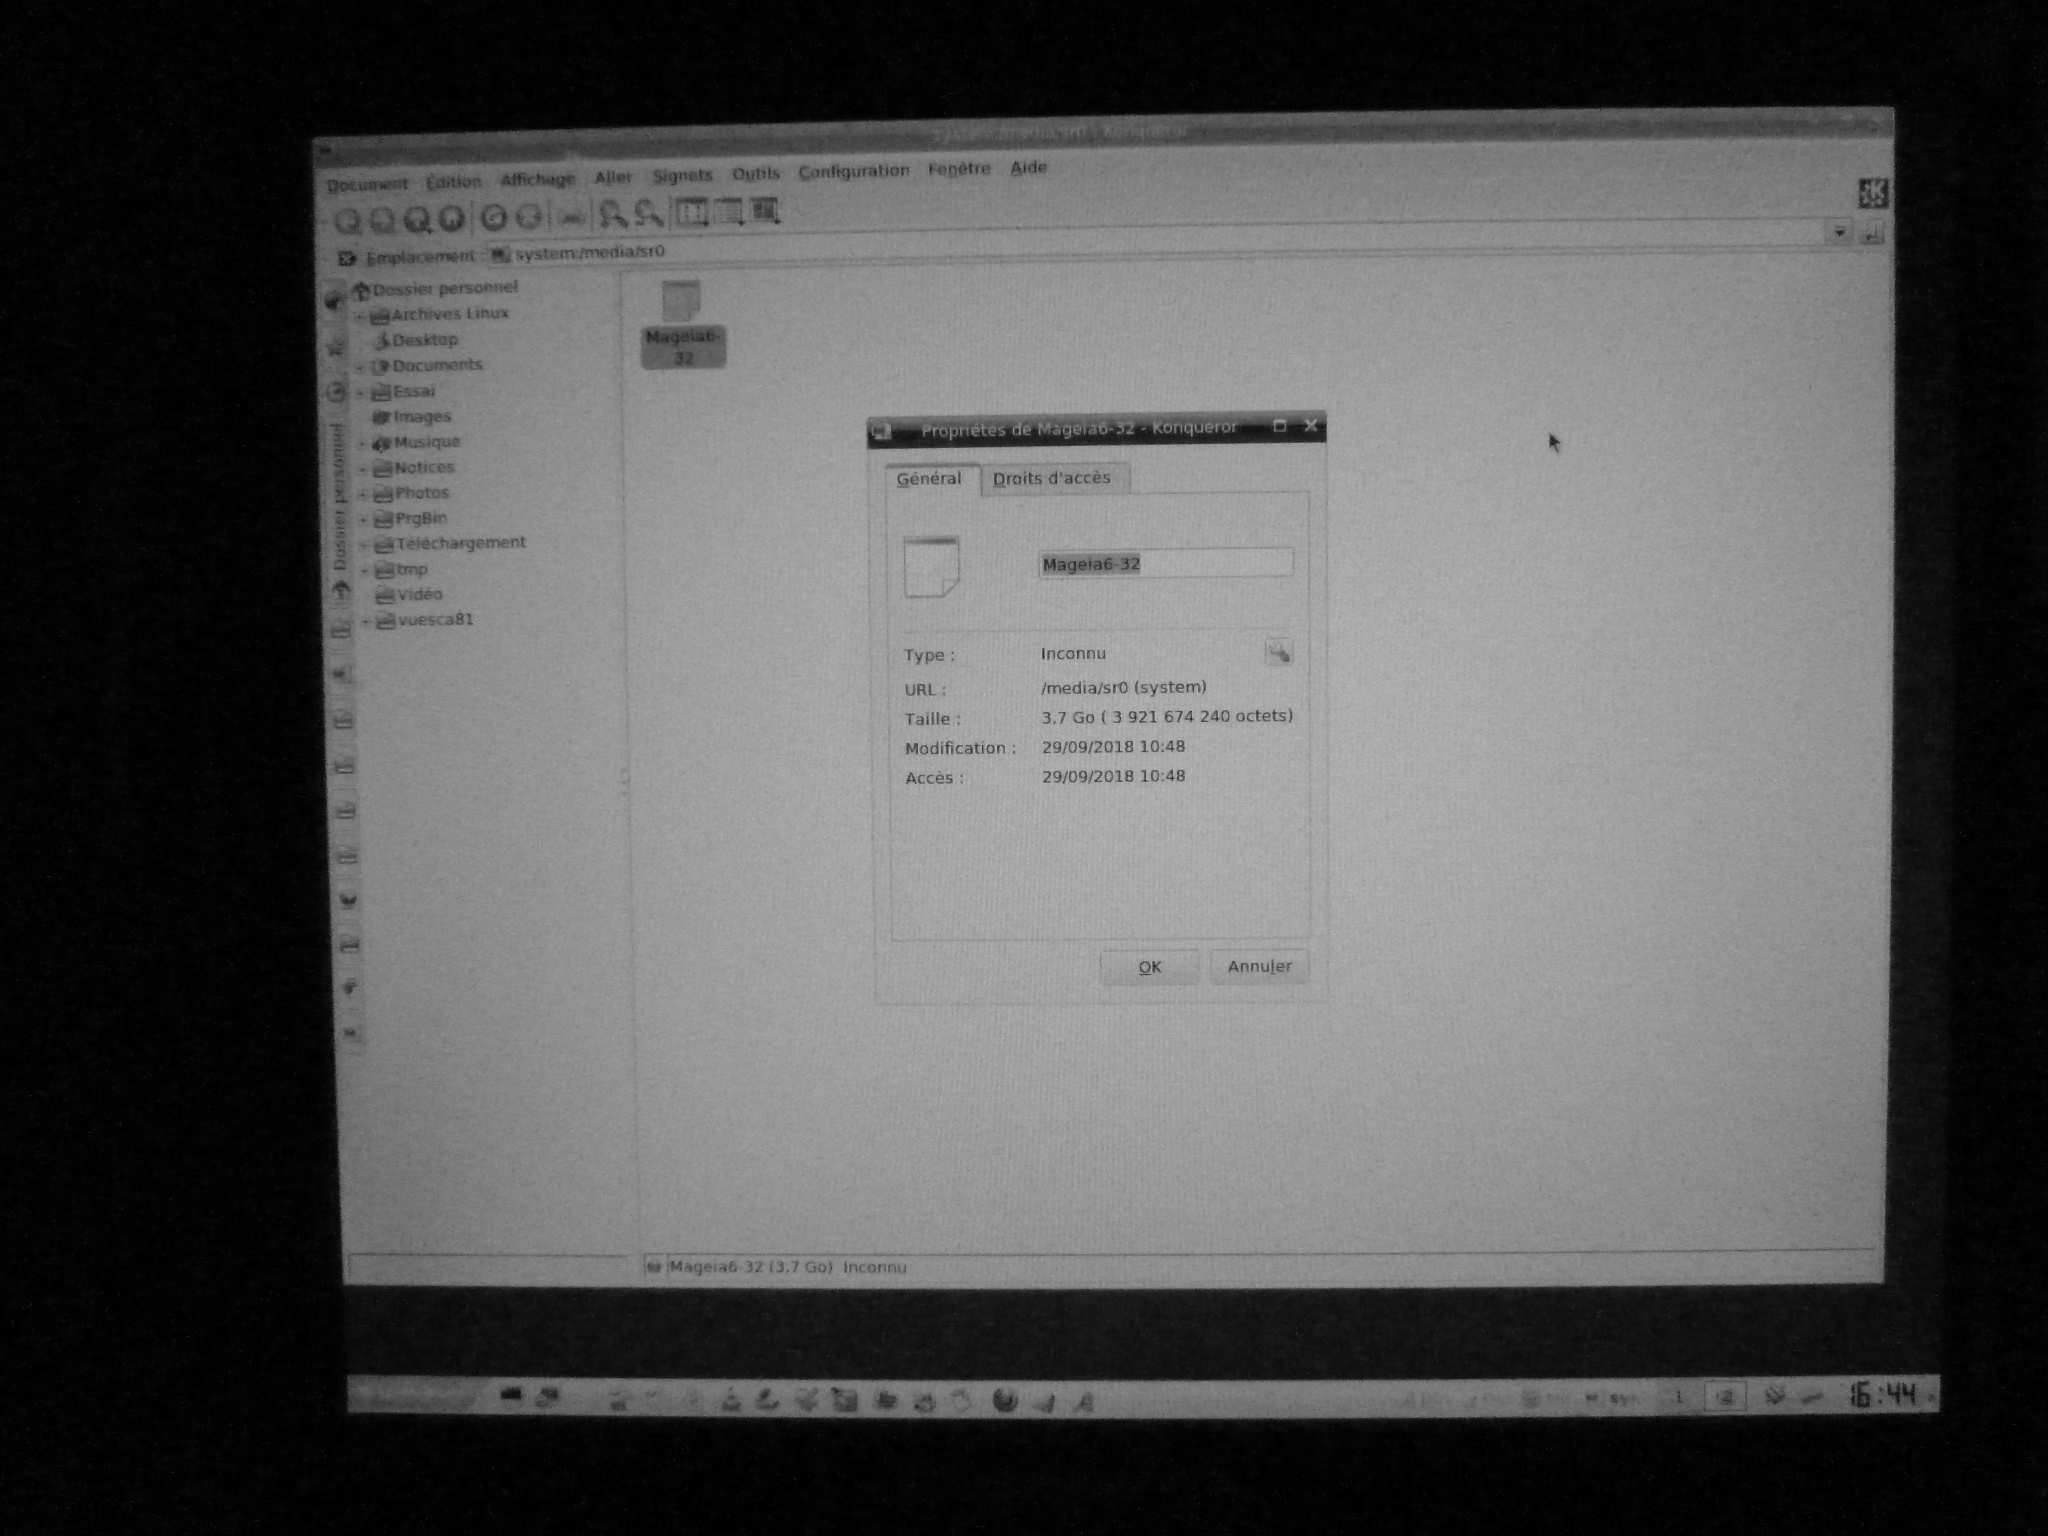This screenshot has width=2048, height=1536.
Task: Clear the location bar with its eraser icon
Action: pos(346,259)
